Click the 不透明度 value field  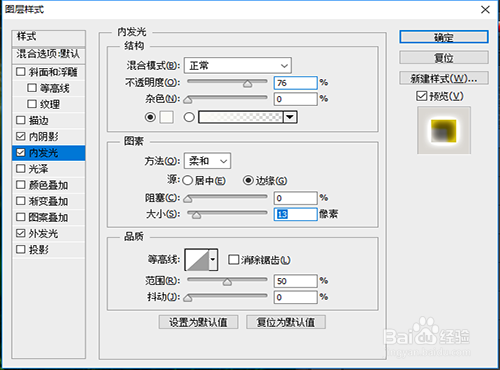click(x=295, y=83)
